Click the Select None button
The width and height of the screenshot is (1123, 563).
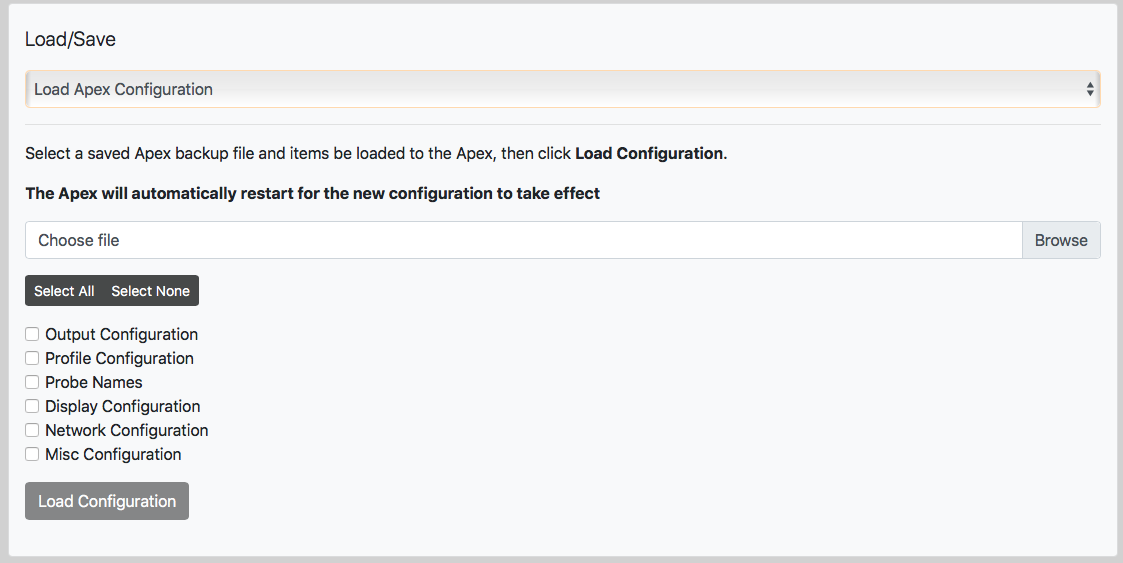tap(150, 291)
